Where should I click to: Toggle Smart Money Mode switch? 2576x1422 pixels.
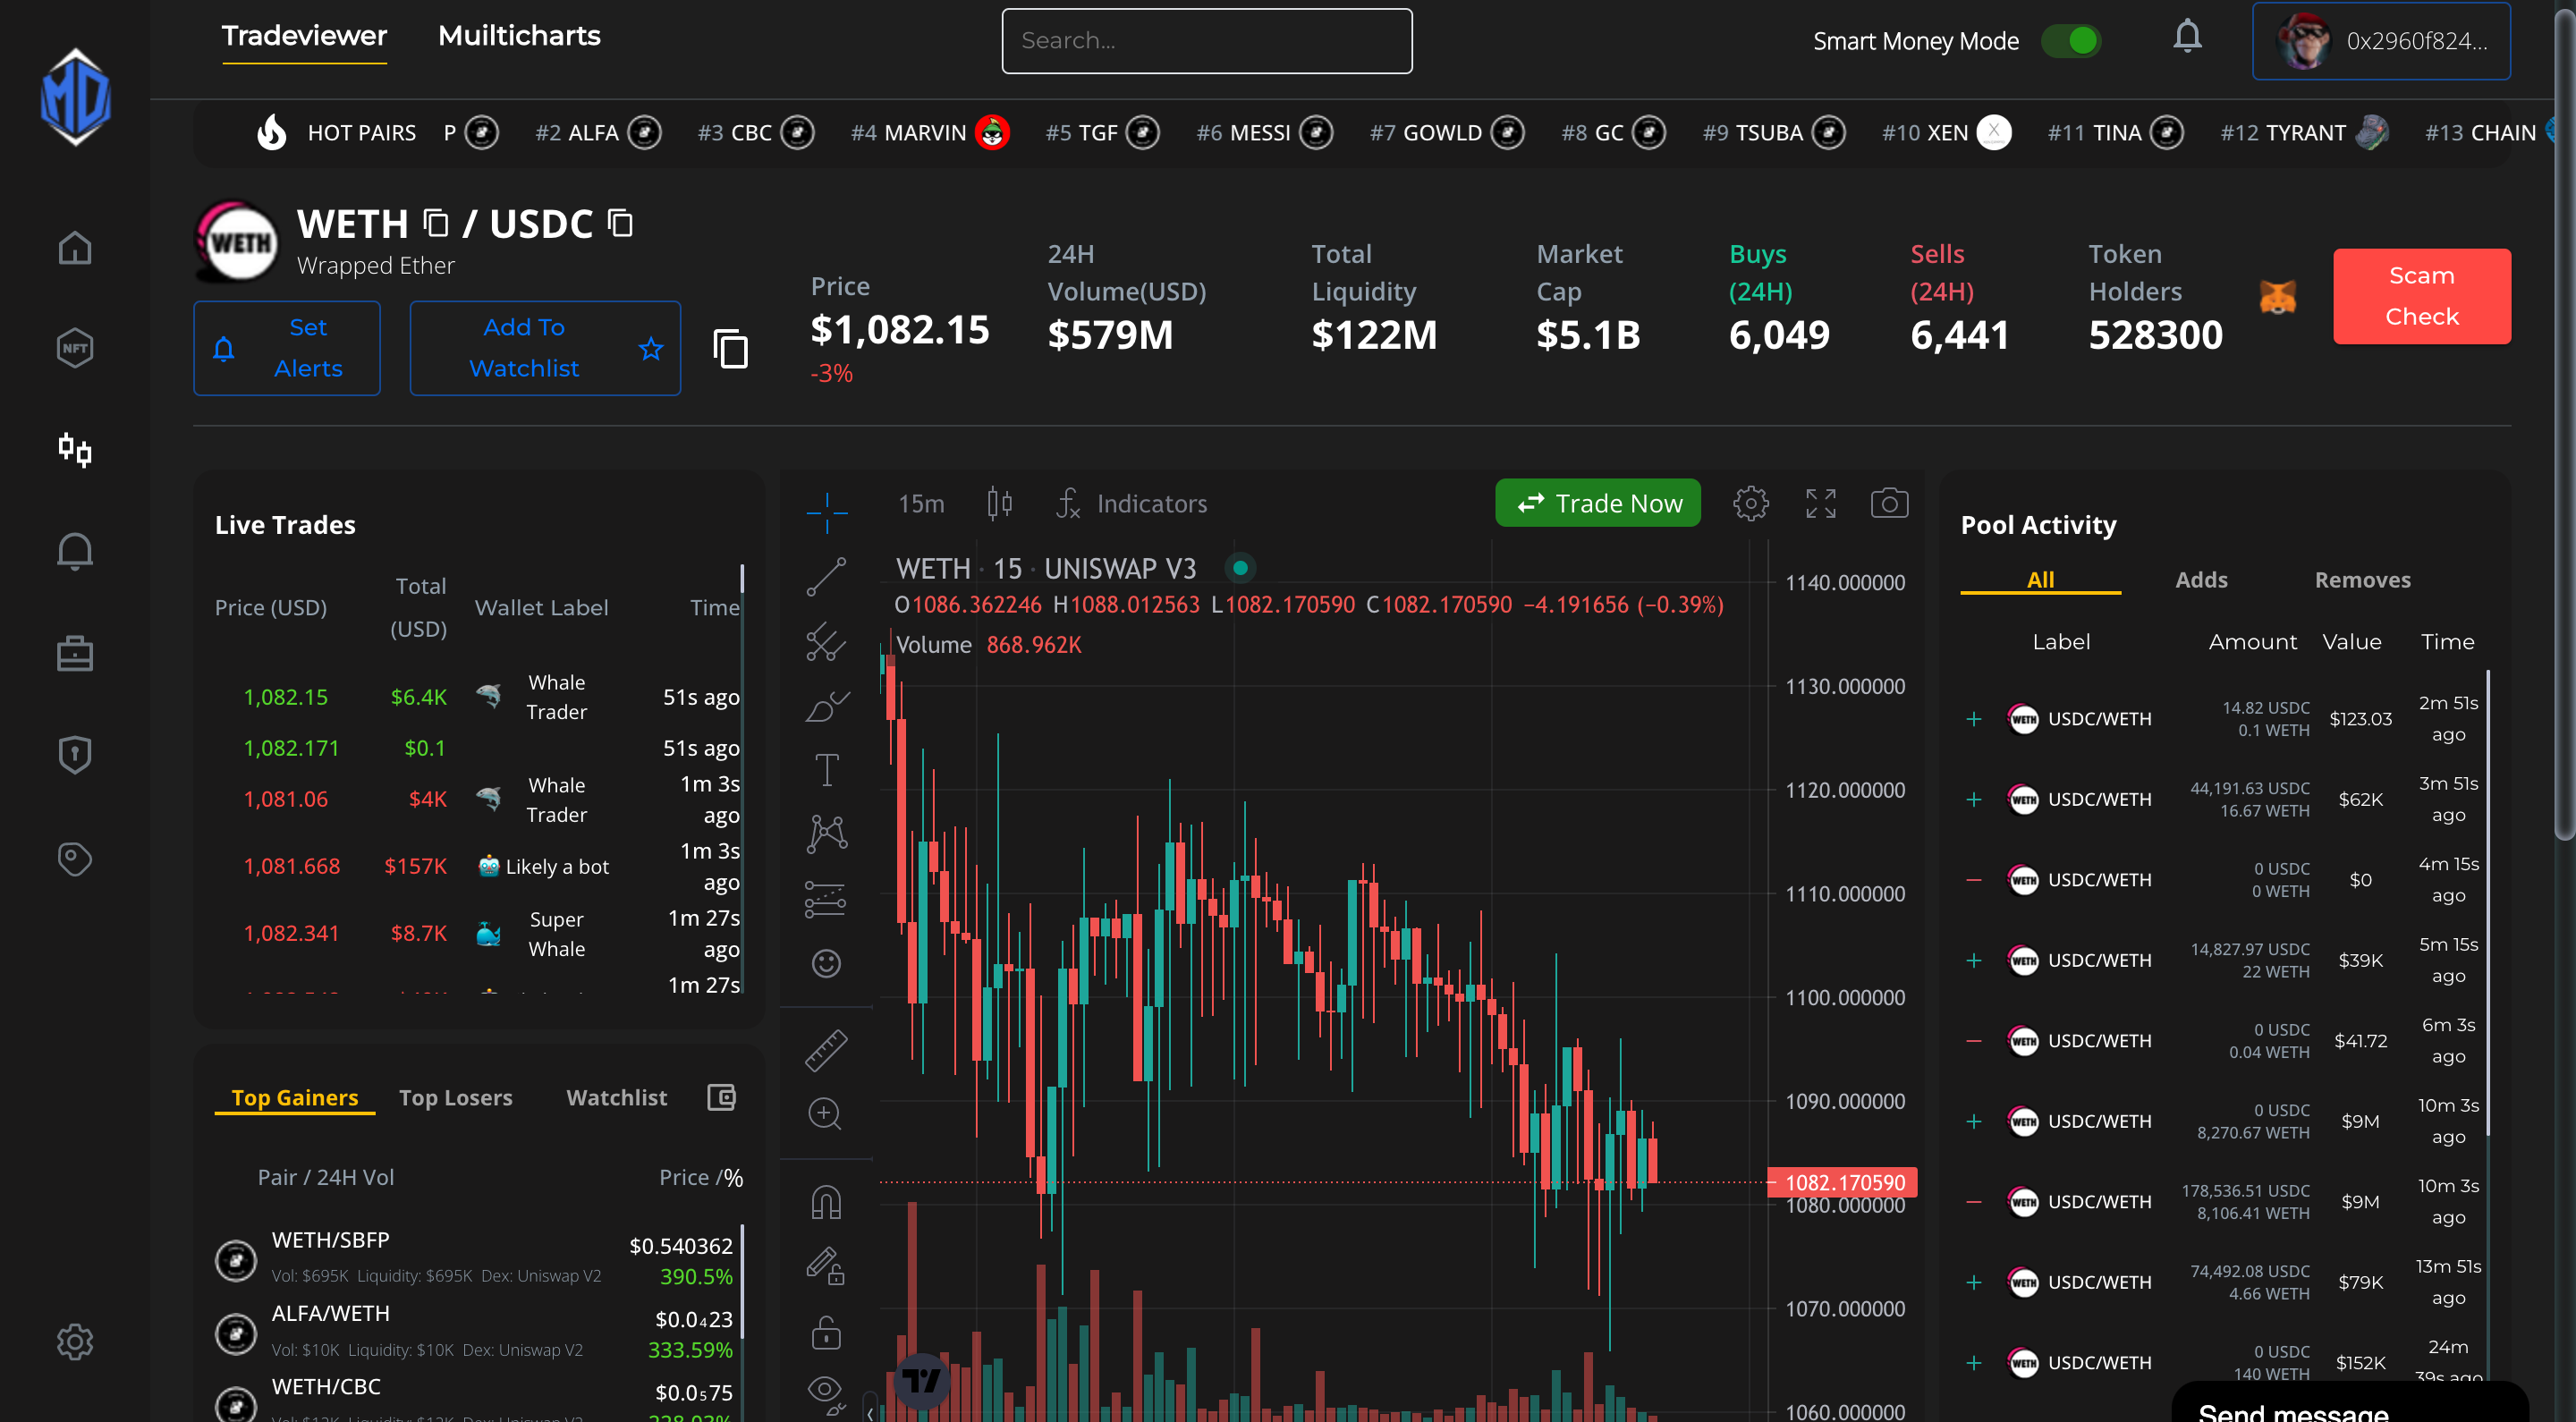2071,41
